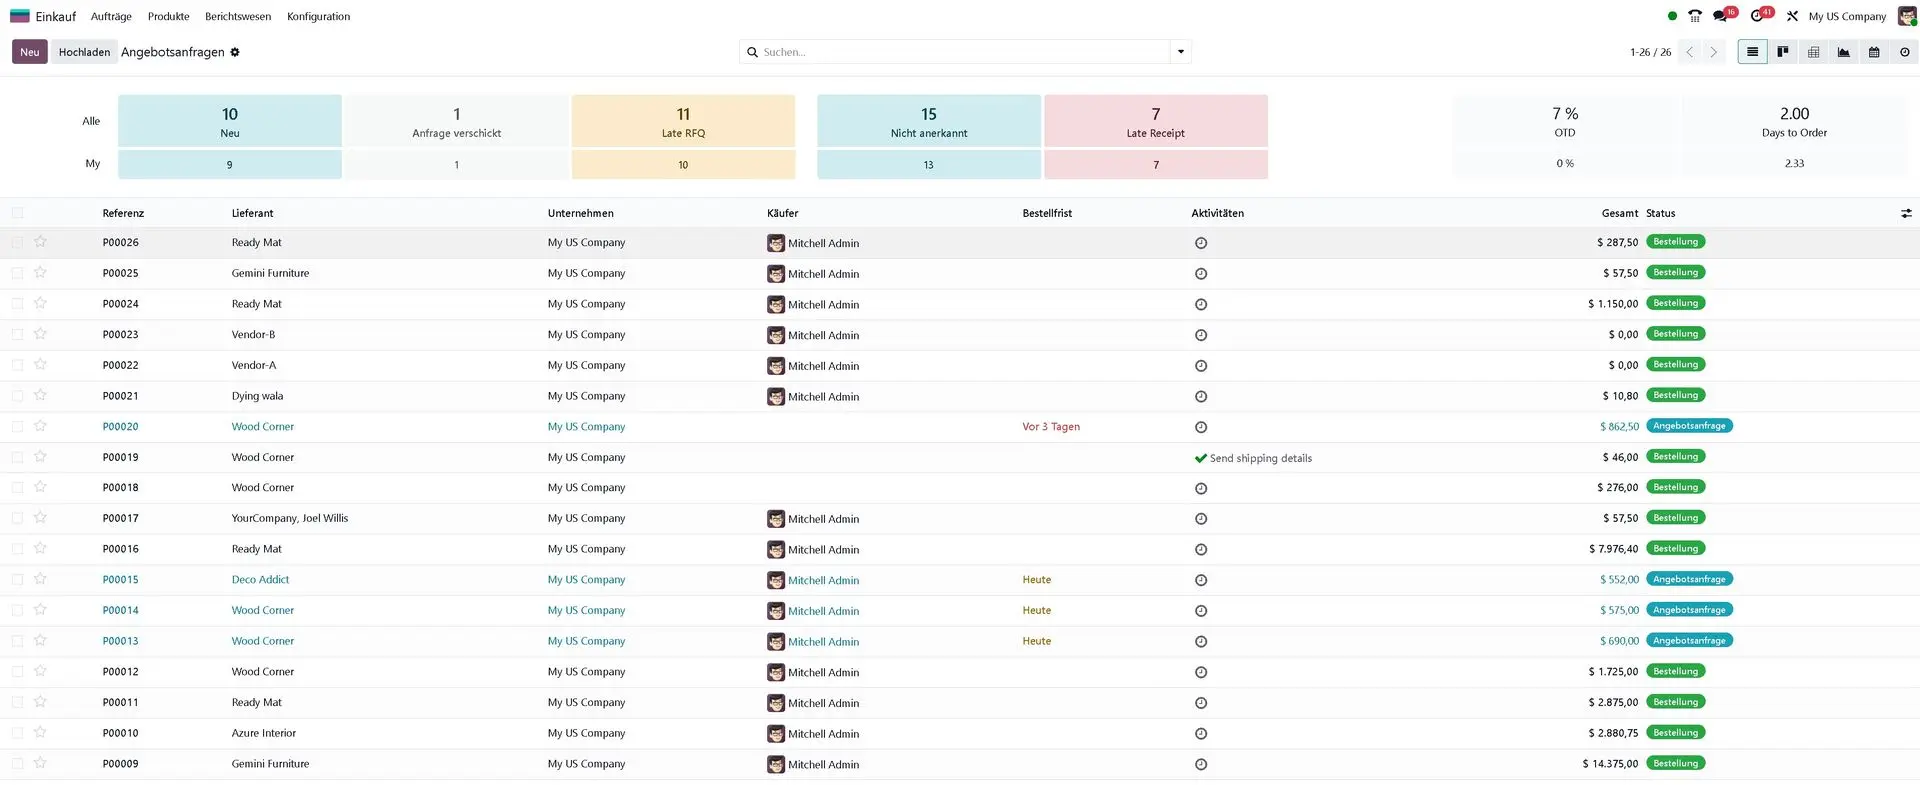Open the activity view clock icon

point(1904,52)
